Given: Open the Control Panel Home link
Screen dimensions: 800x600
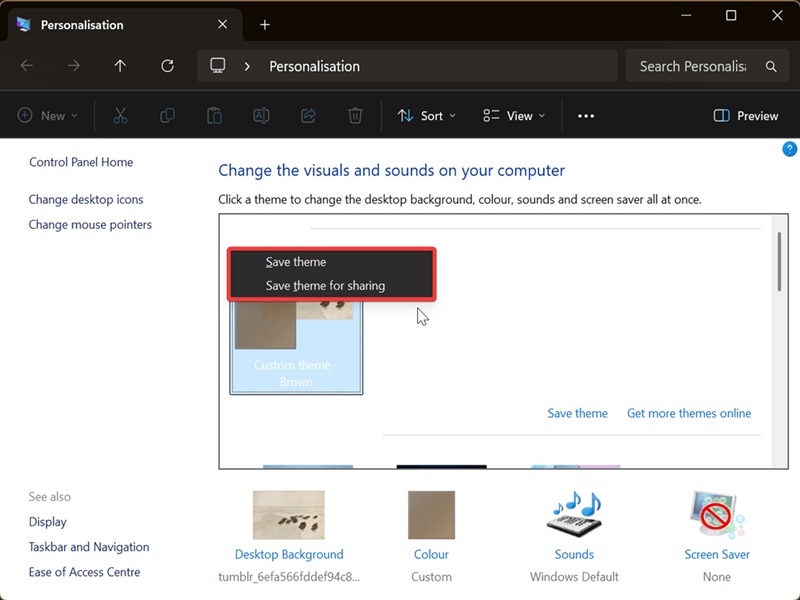Looking at the screenshot, I should [x=81, y=162].
